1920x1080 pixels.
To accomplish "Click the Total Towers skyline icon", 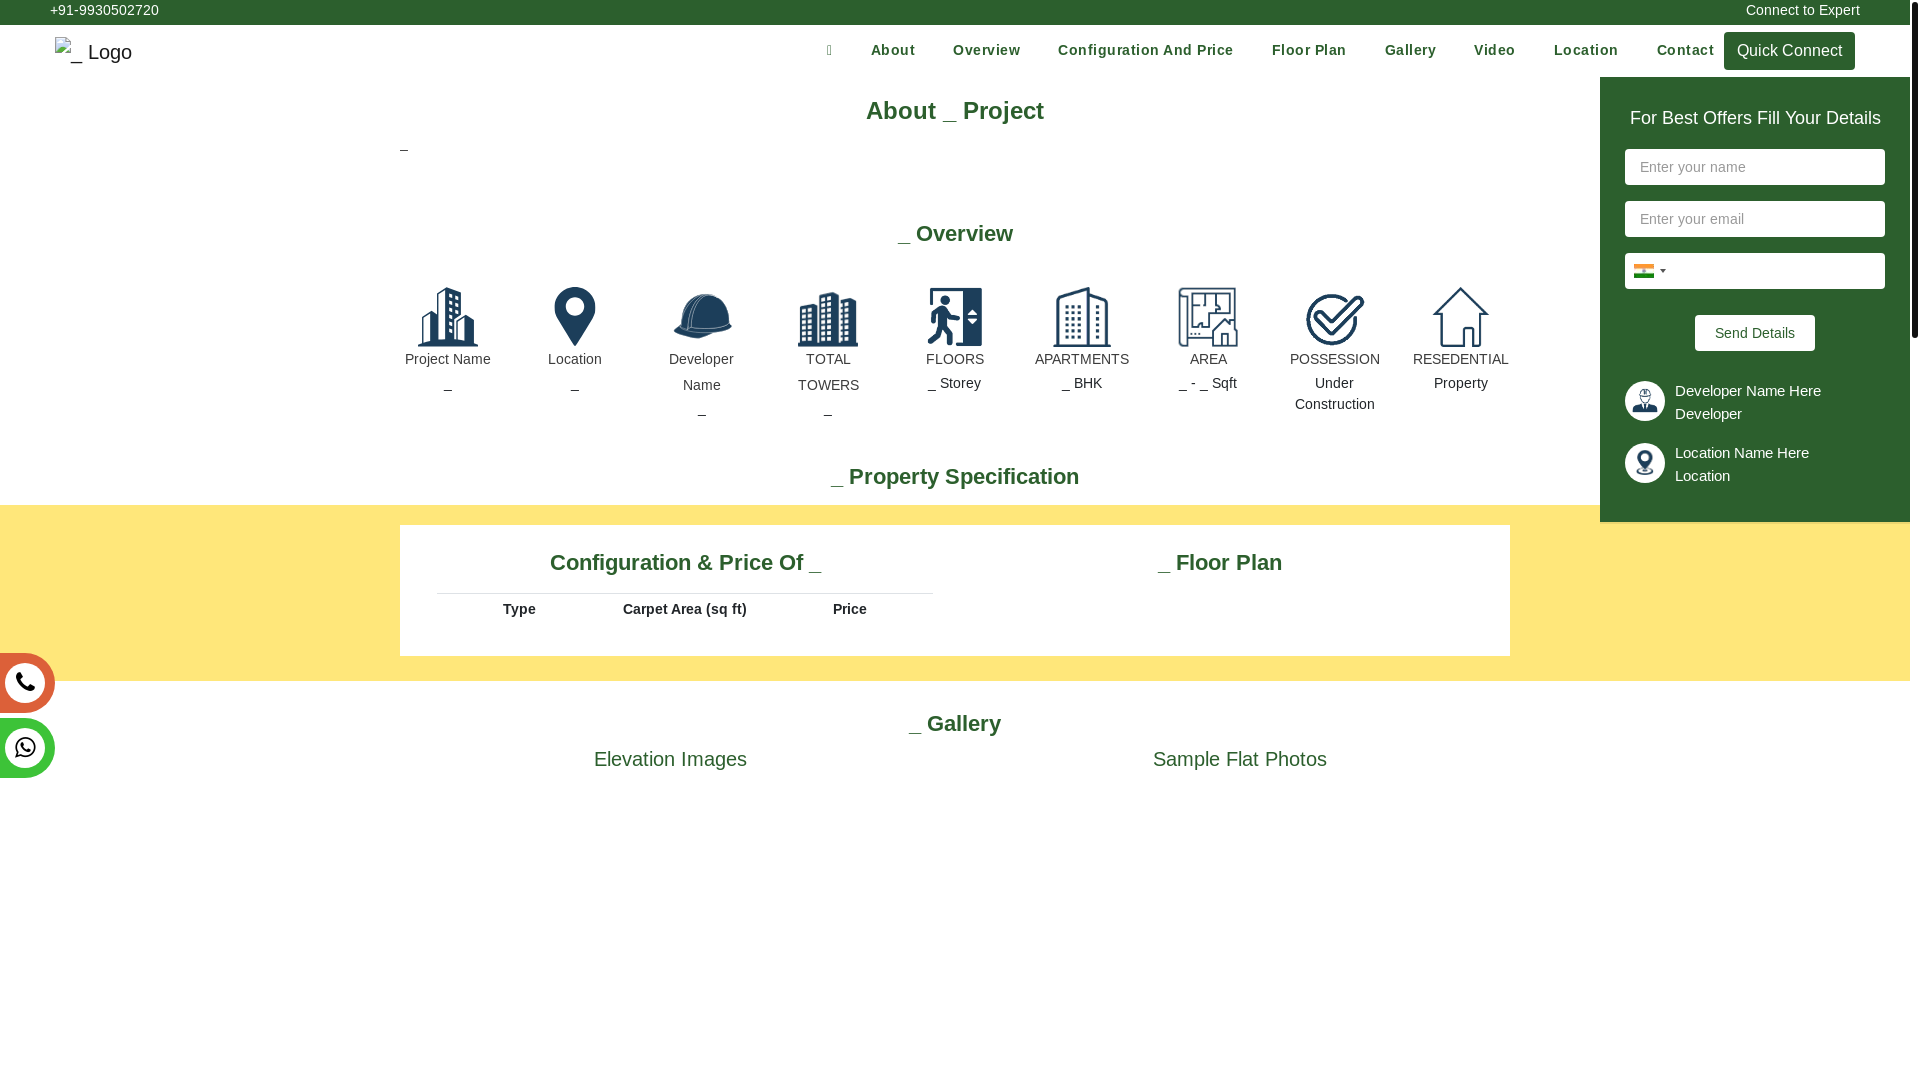I will coord(828,318).
